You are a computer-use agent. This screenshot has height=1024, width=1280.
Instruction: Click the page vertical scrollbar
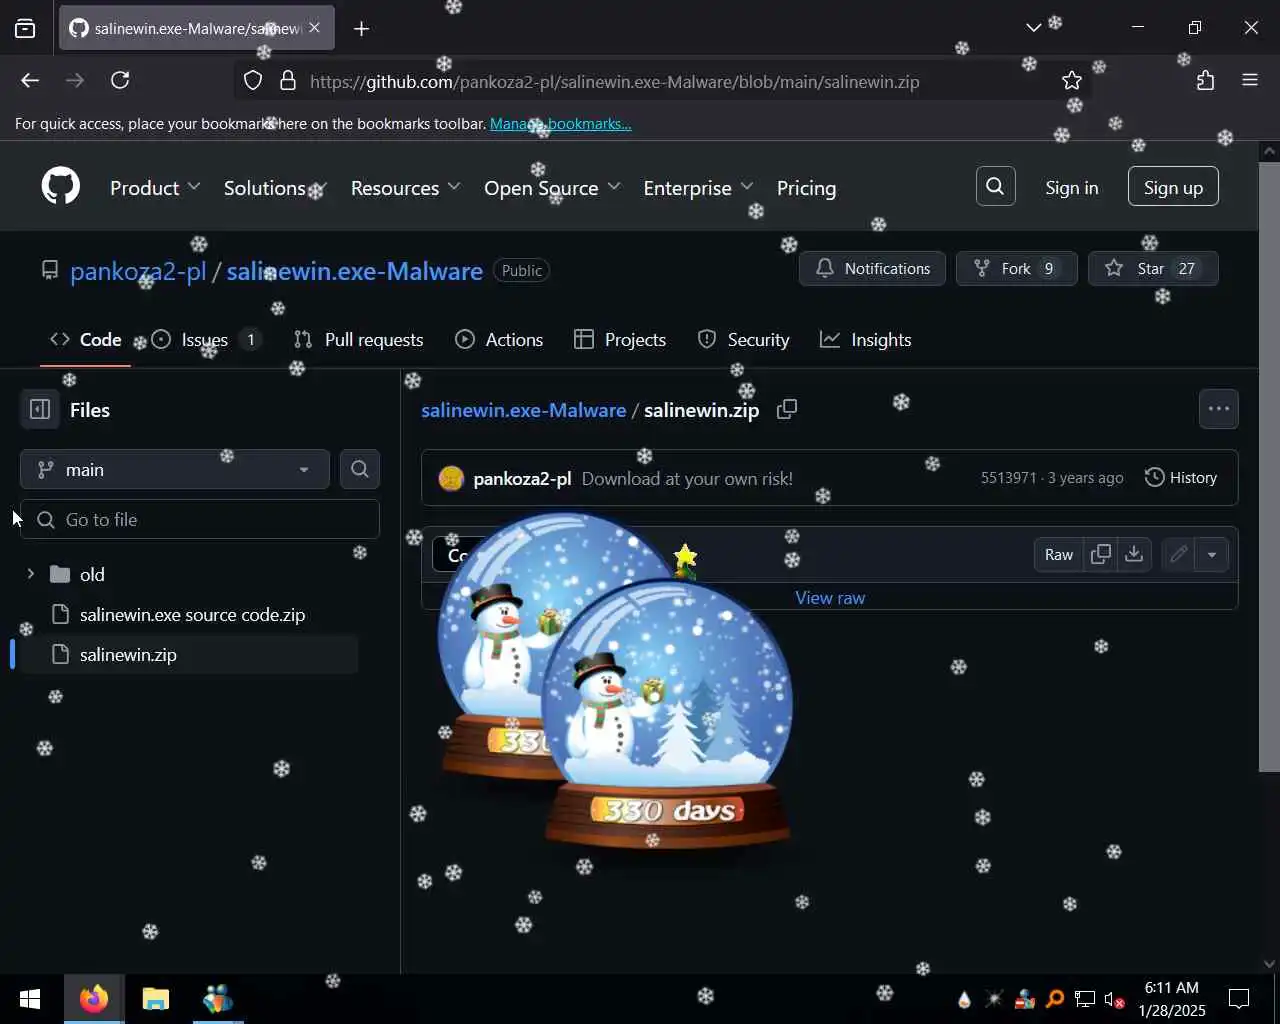(x=1269, y=465)
